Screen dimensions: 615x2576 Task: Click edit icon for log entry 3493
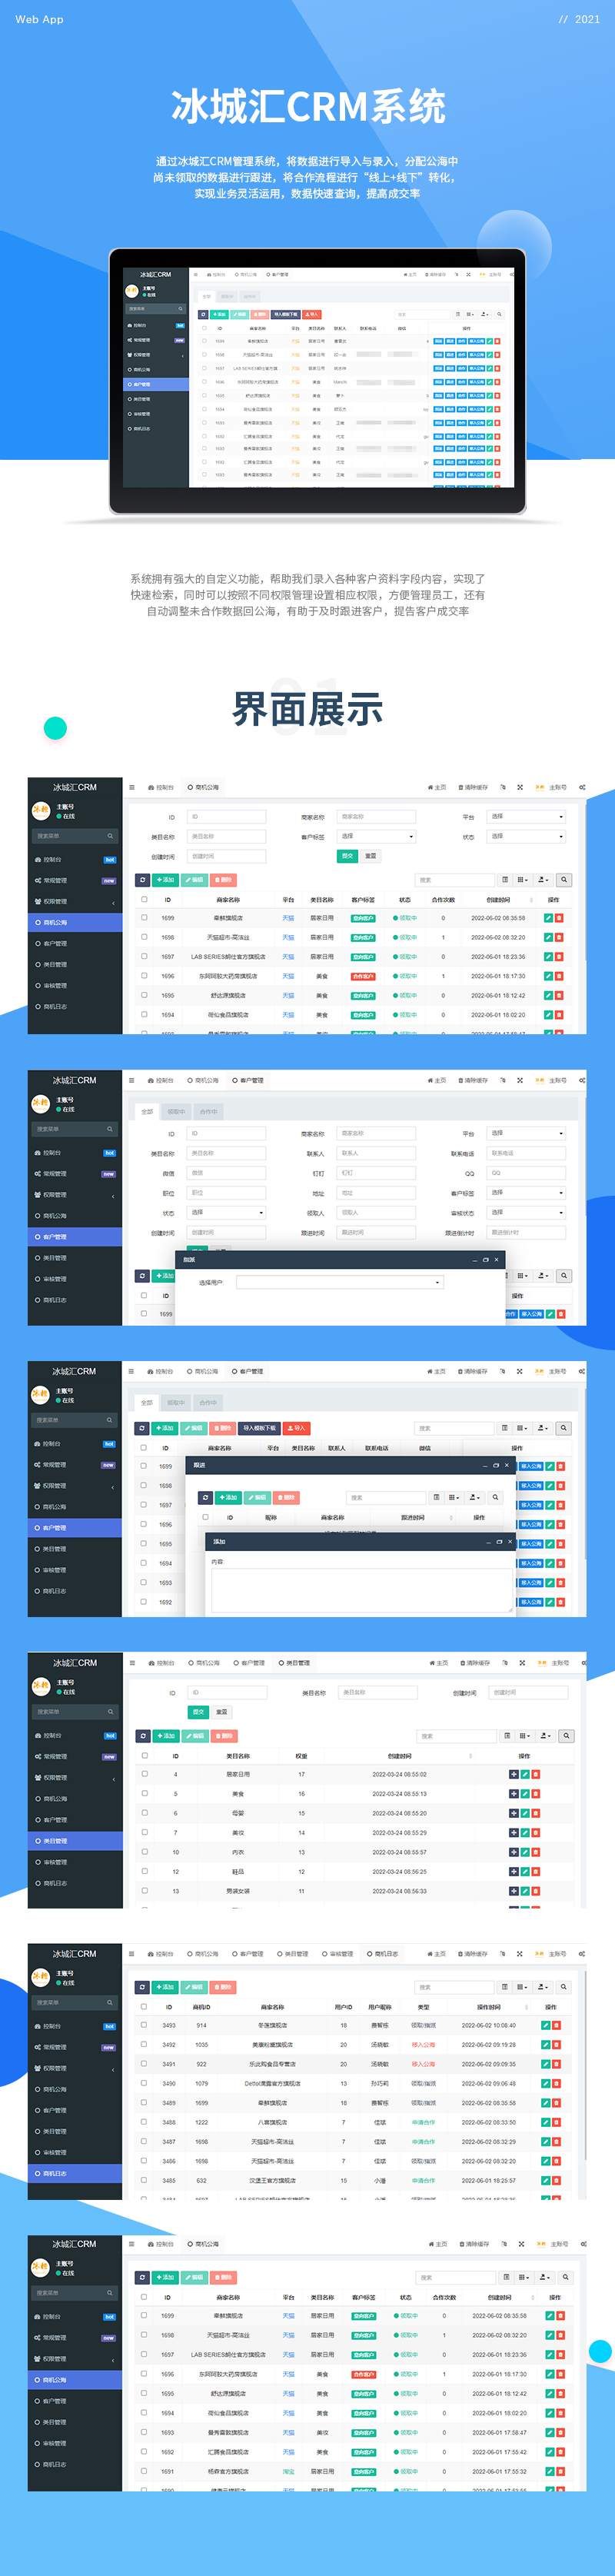(x=545, y=2025)
